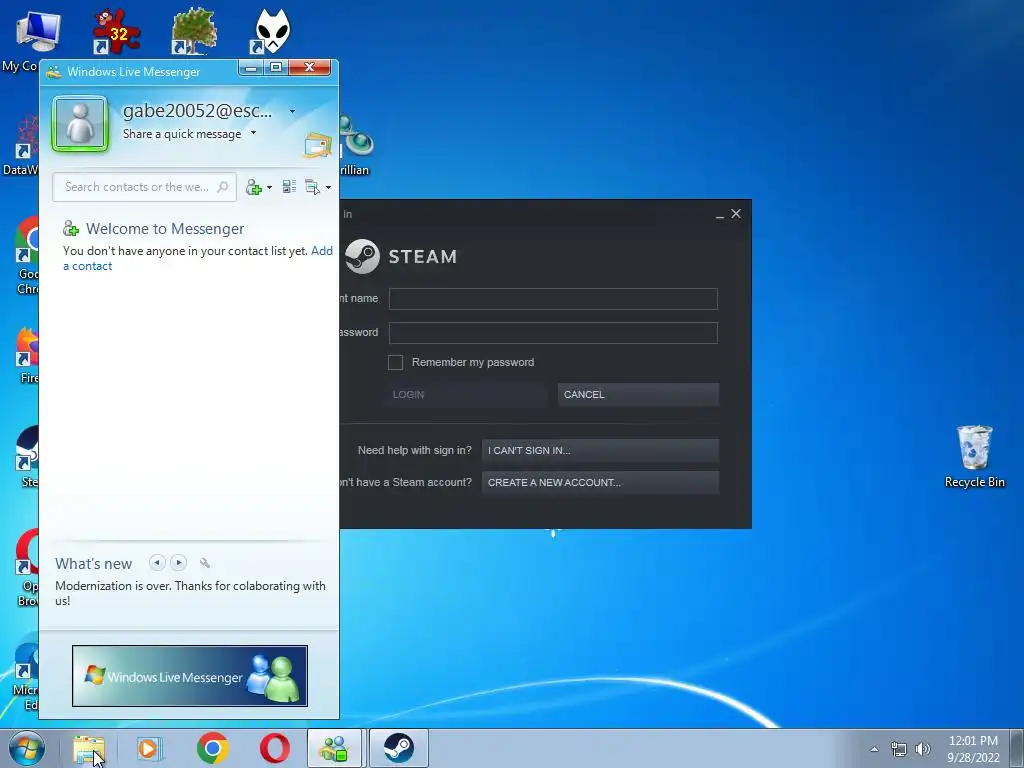Open Windows Media Player taskbar icon
Viewport: 1024px width, 768px height.
[150, 748]
